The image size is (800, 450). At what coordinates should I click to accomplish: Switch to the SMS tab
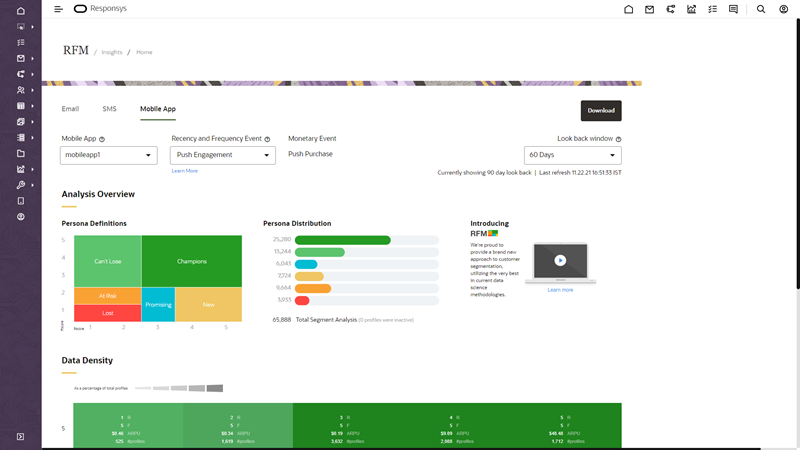pyautogui.click(x=109, y=109)
